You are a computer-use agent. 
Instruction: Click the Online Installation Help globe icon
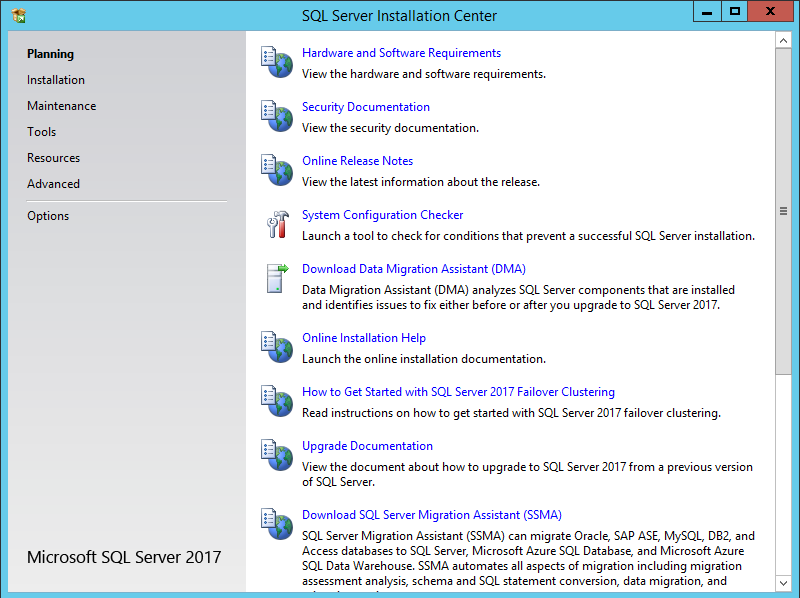(277, 347)
